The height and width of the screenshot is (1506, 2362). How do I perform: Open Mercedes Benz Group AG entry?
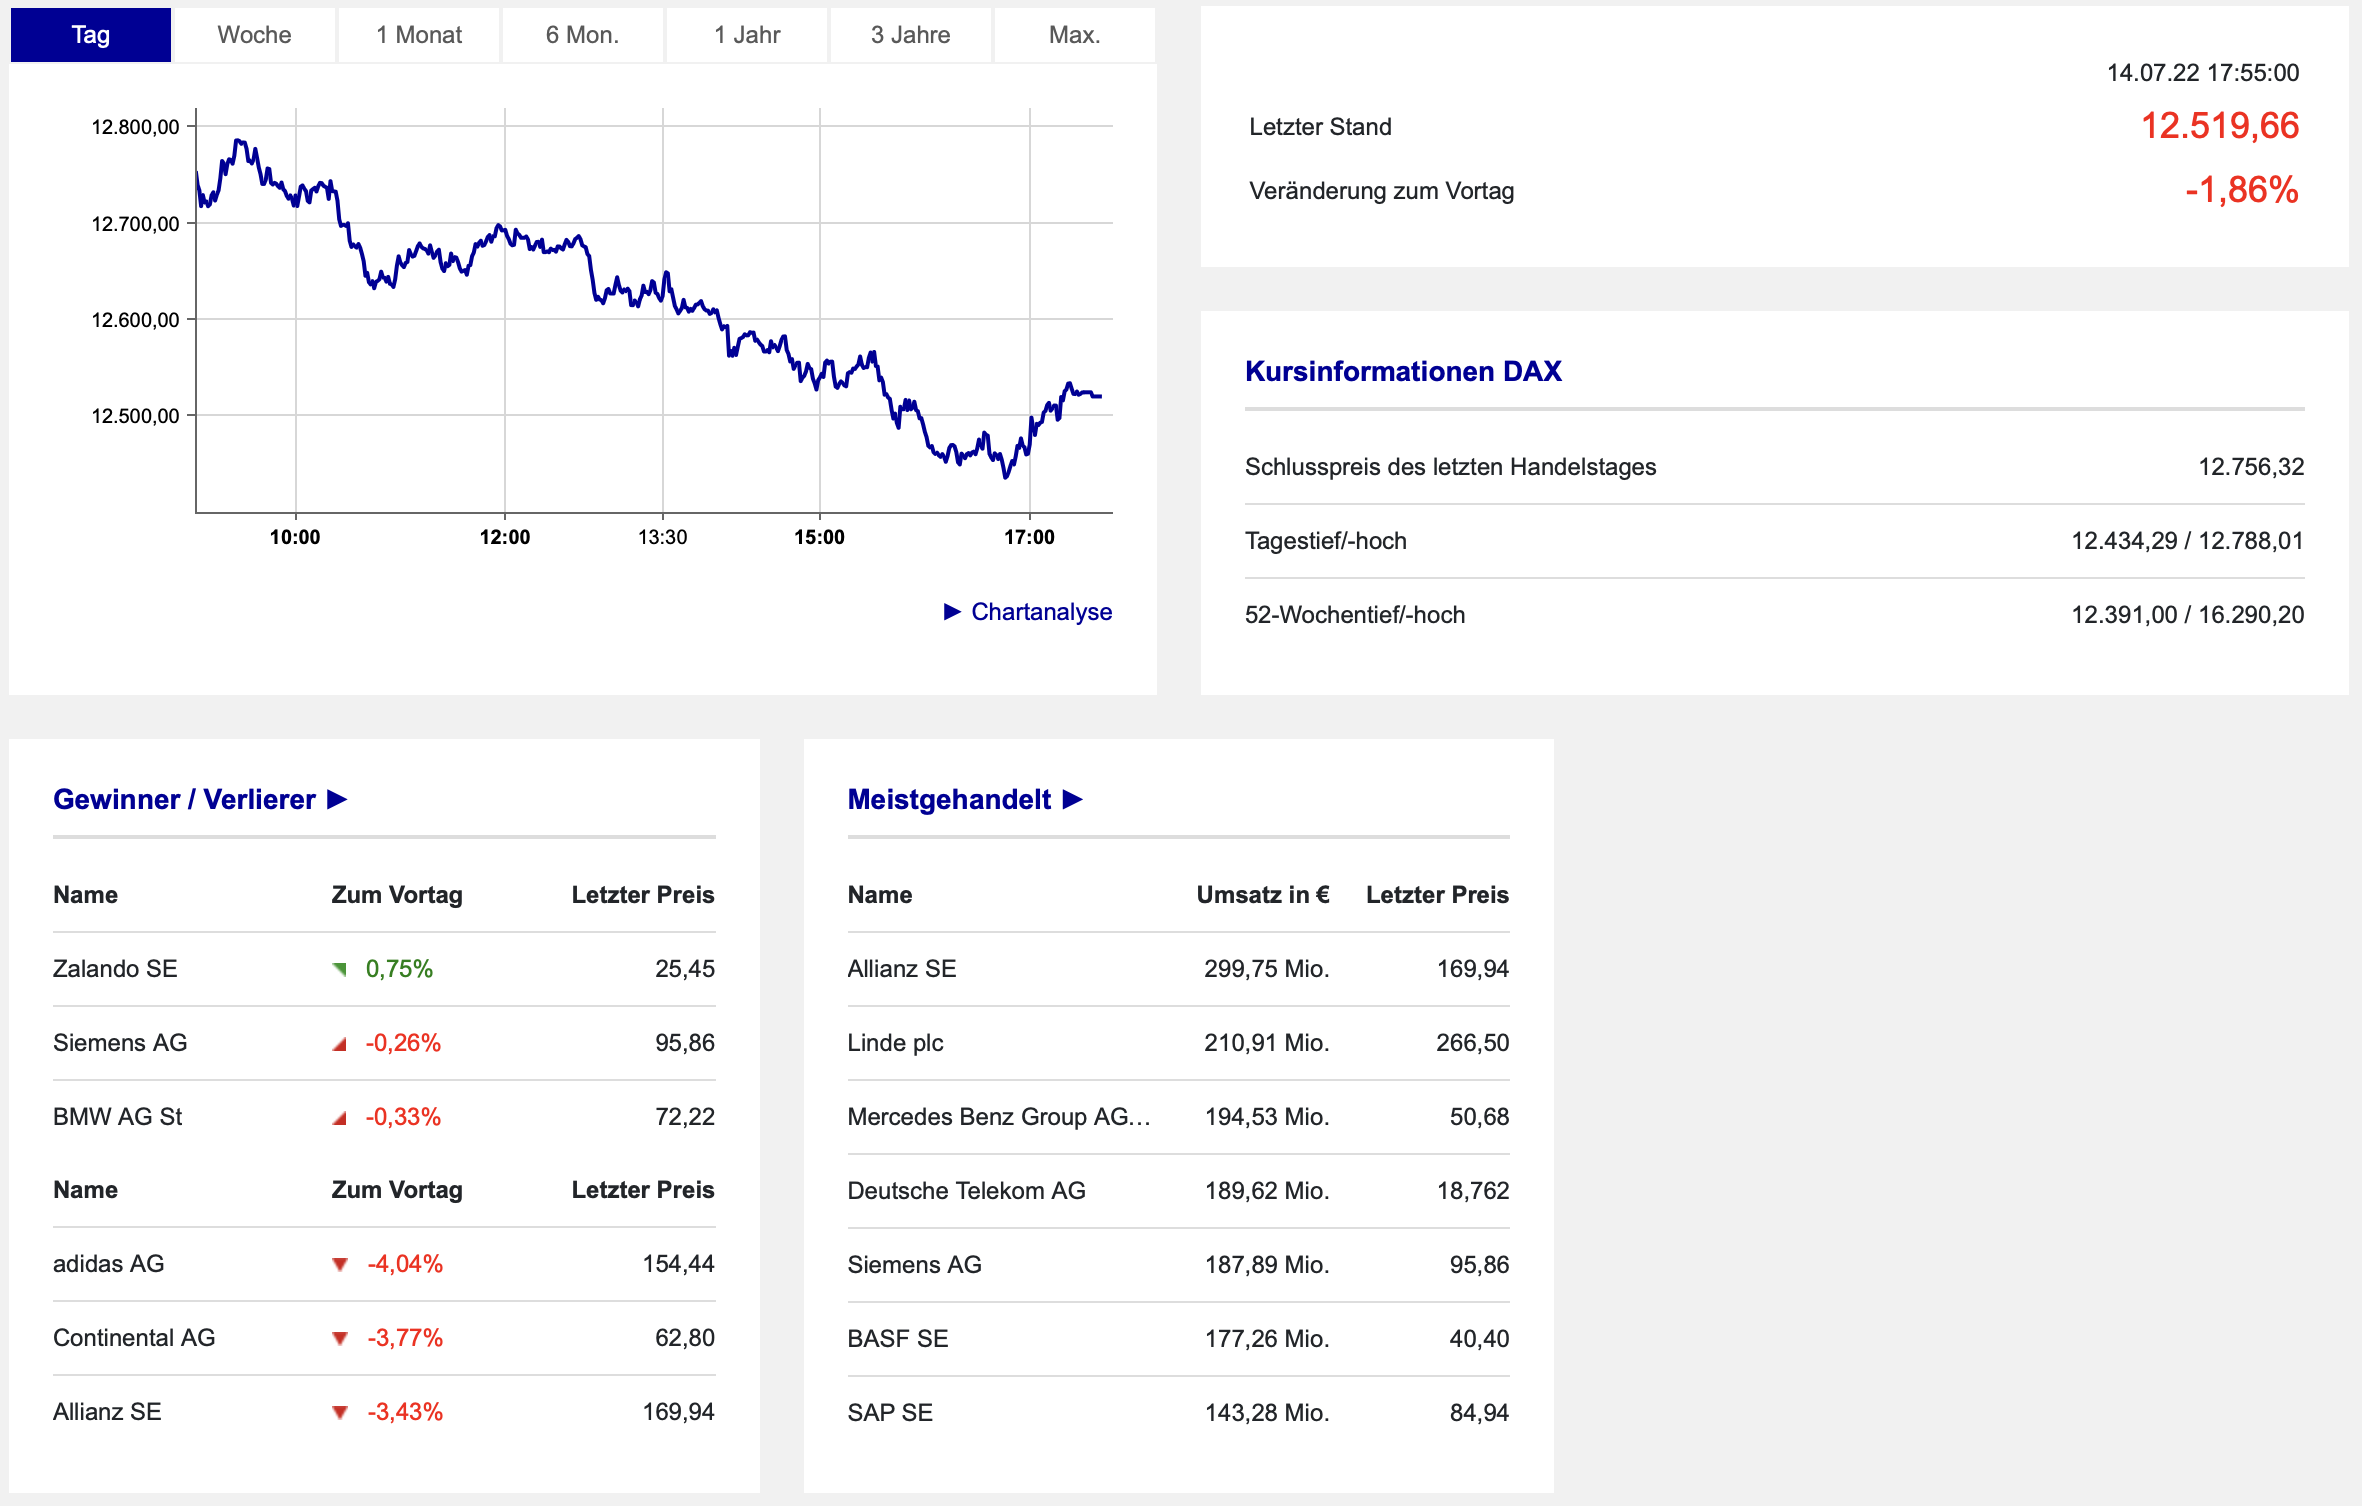click(x=999, y=1117)
